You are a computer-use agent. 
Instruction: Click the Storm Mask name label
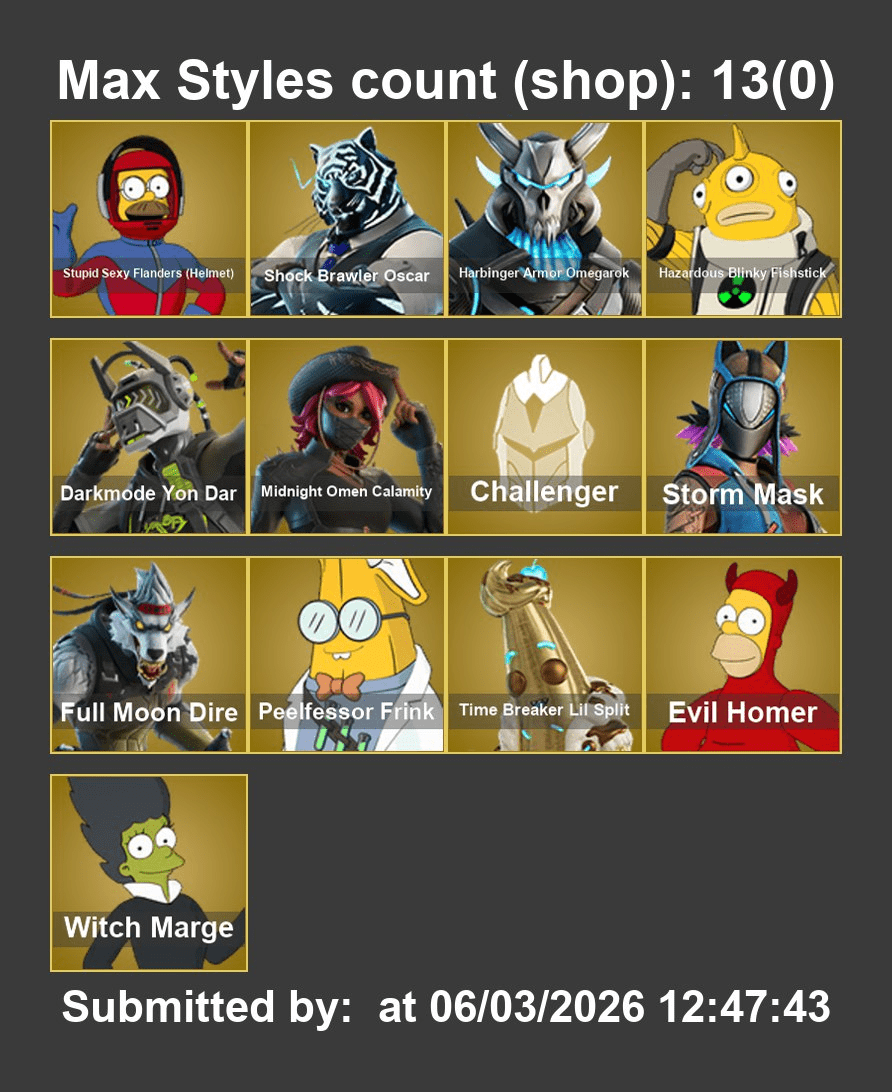742,494
